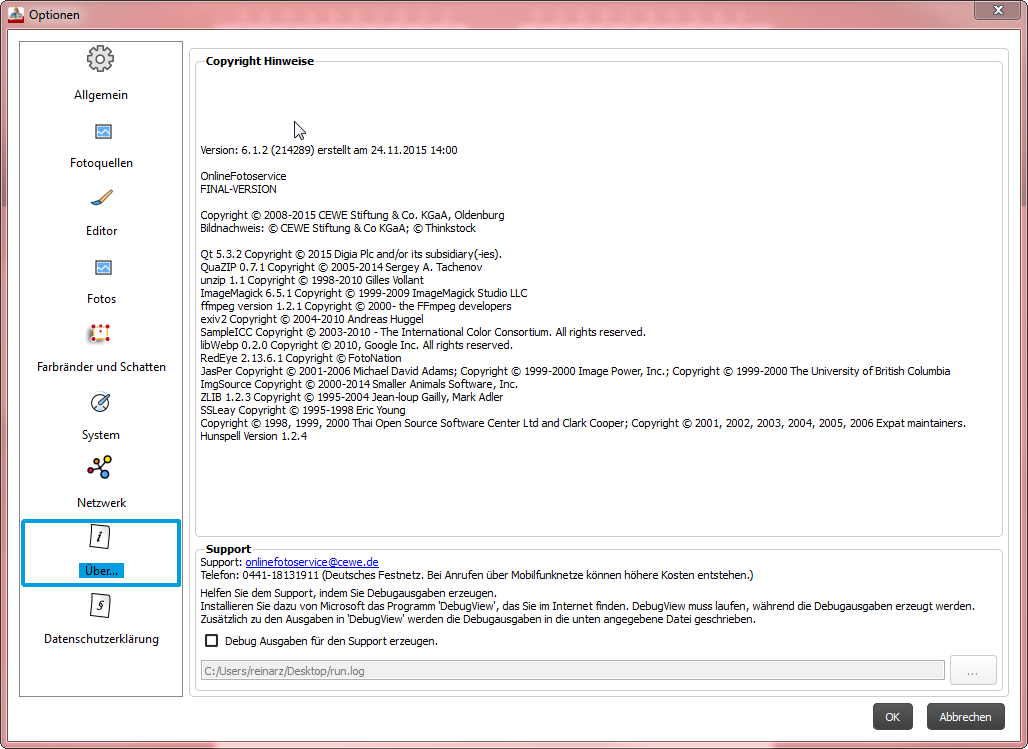This screenshot has width=1028, height=749.
Task: Switch to the Fotos label
Action: click(x=102, y=299)
